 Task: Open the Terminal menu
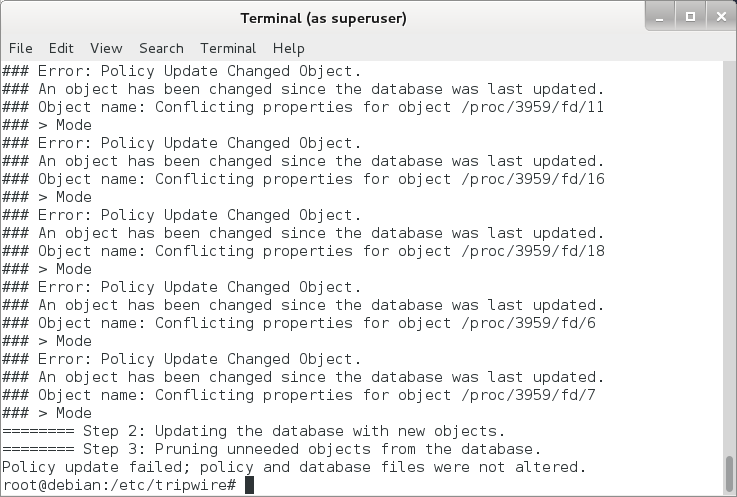[228, 48]
